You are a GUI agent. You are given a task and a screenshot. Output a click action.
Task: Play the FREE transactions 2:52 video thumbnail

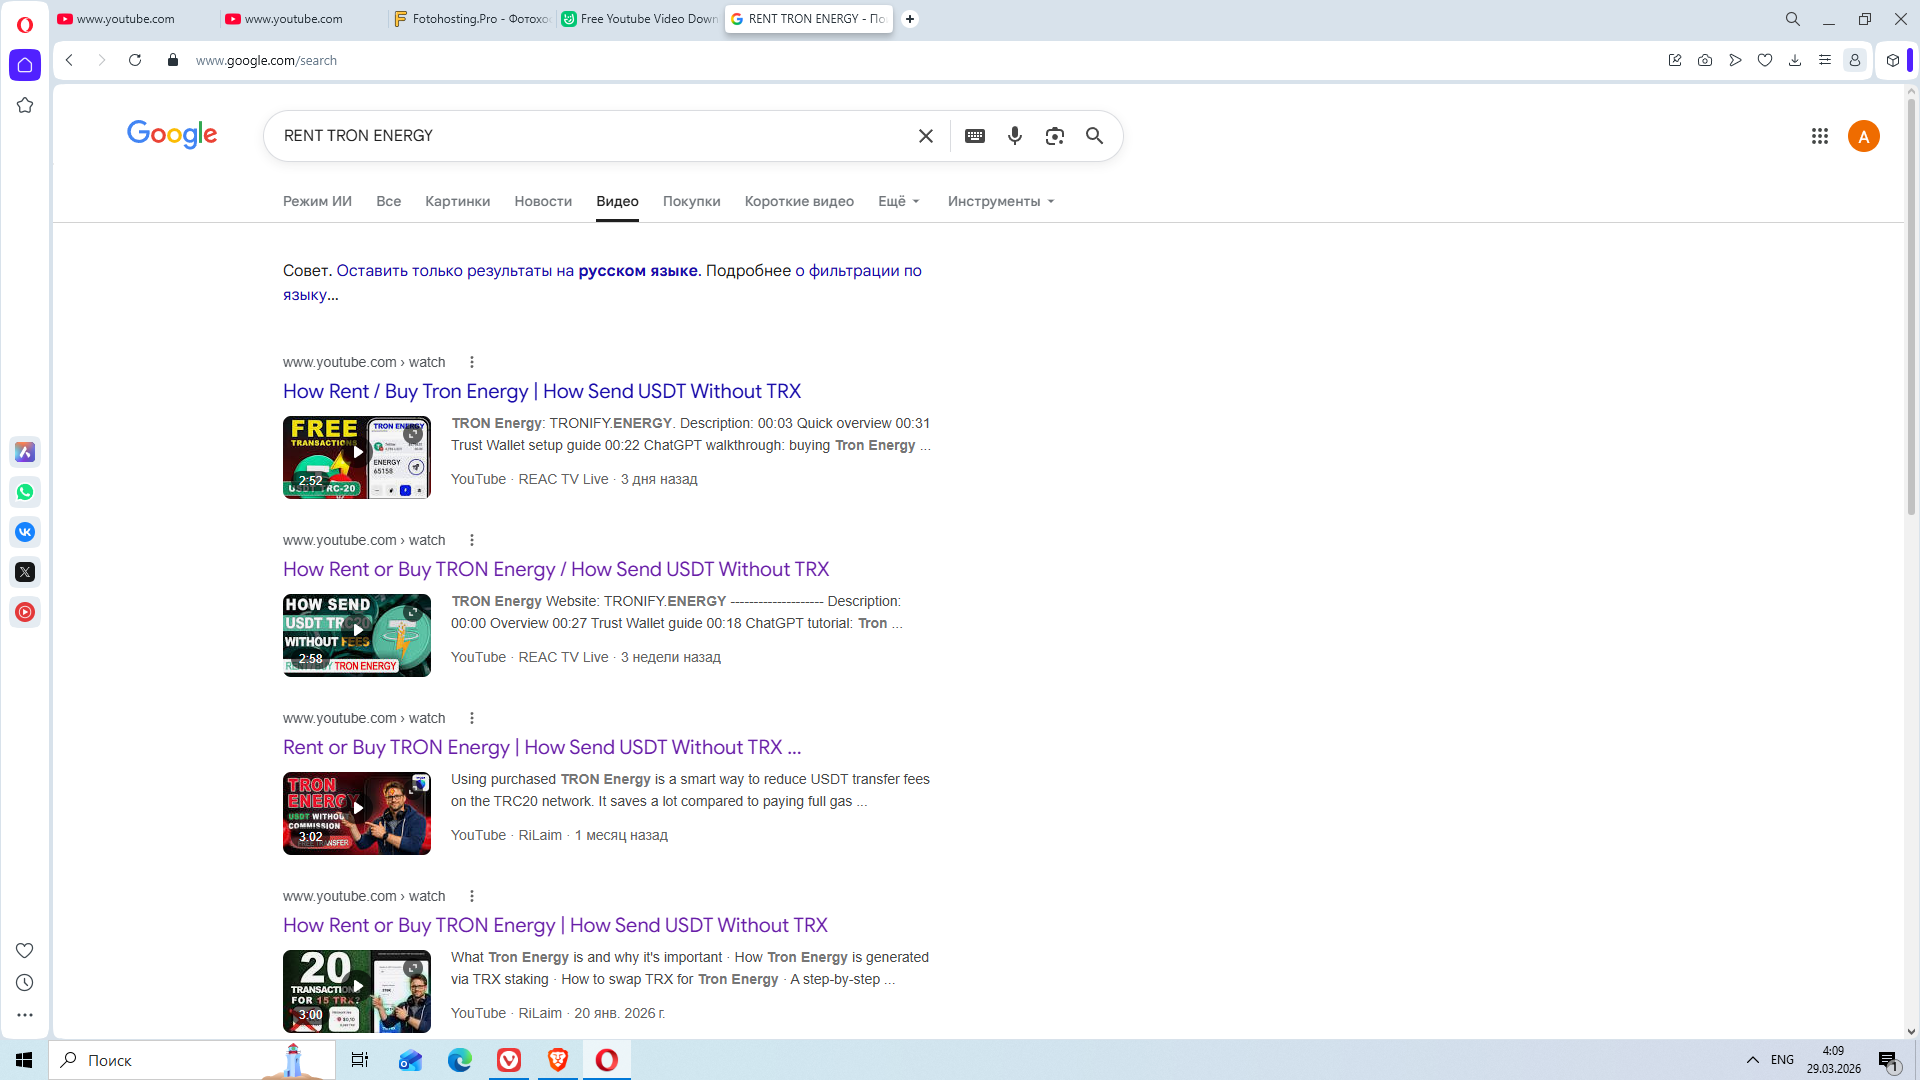click(x=357, y=457)
